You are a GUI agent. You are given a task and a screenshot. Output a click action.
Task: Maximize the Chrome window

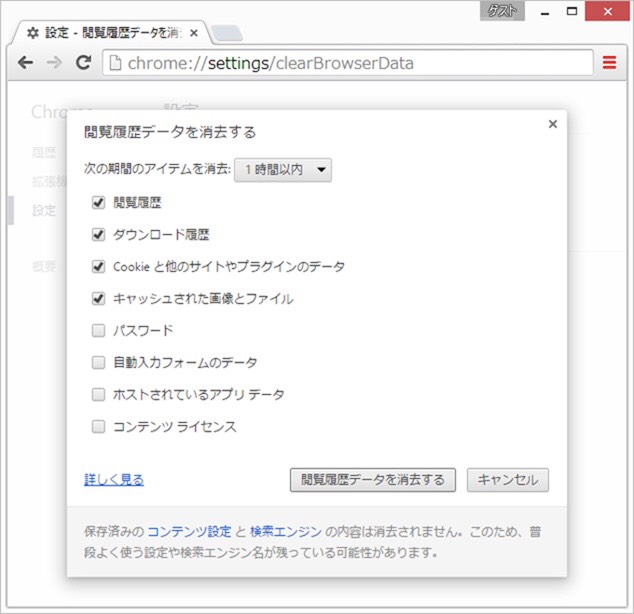point(572,11)
